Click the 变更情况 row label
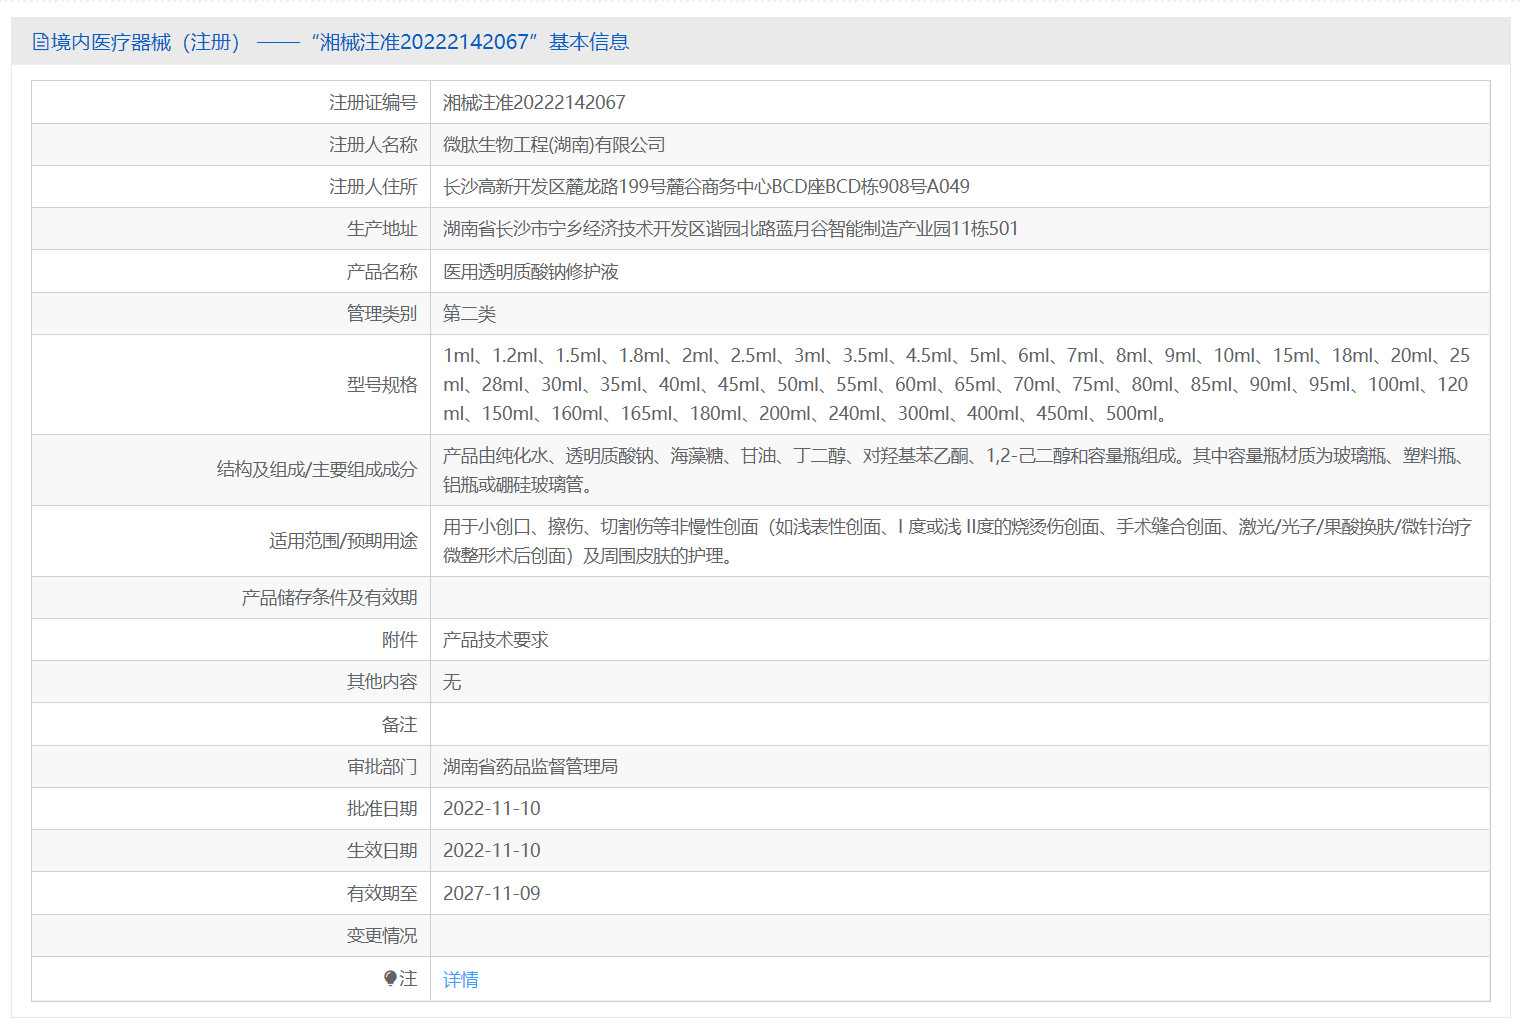1522x1025 pixels. coord(383,935)
